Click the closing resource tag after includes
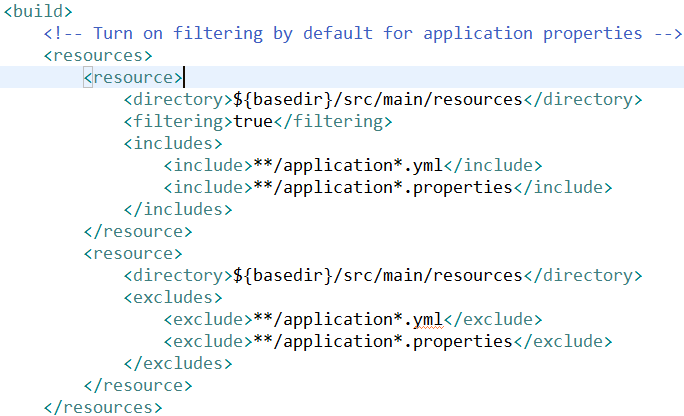The width and height of the screenshot is (684, 416). point(138,231)
